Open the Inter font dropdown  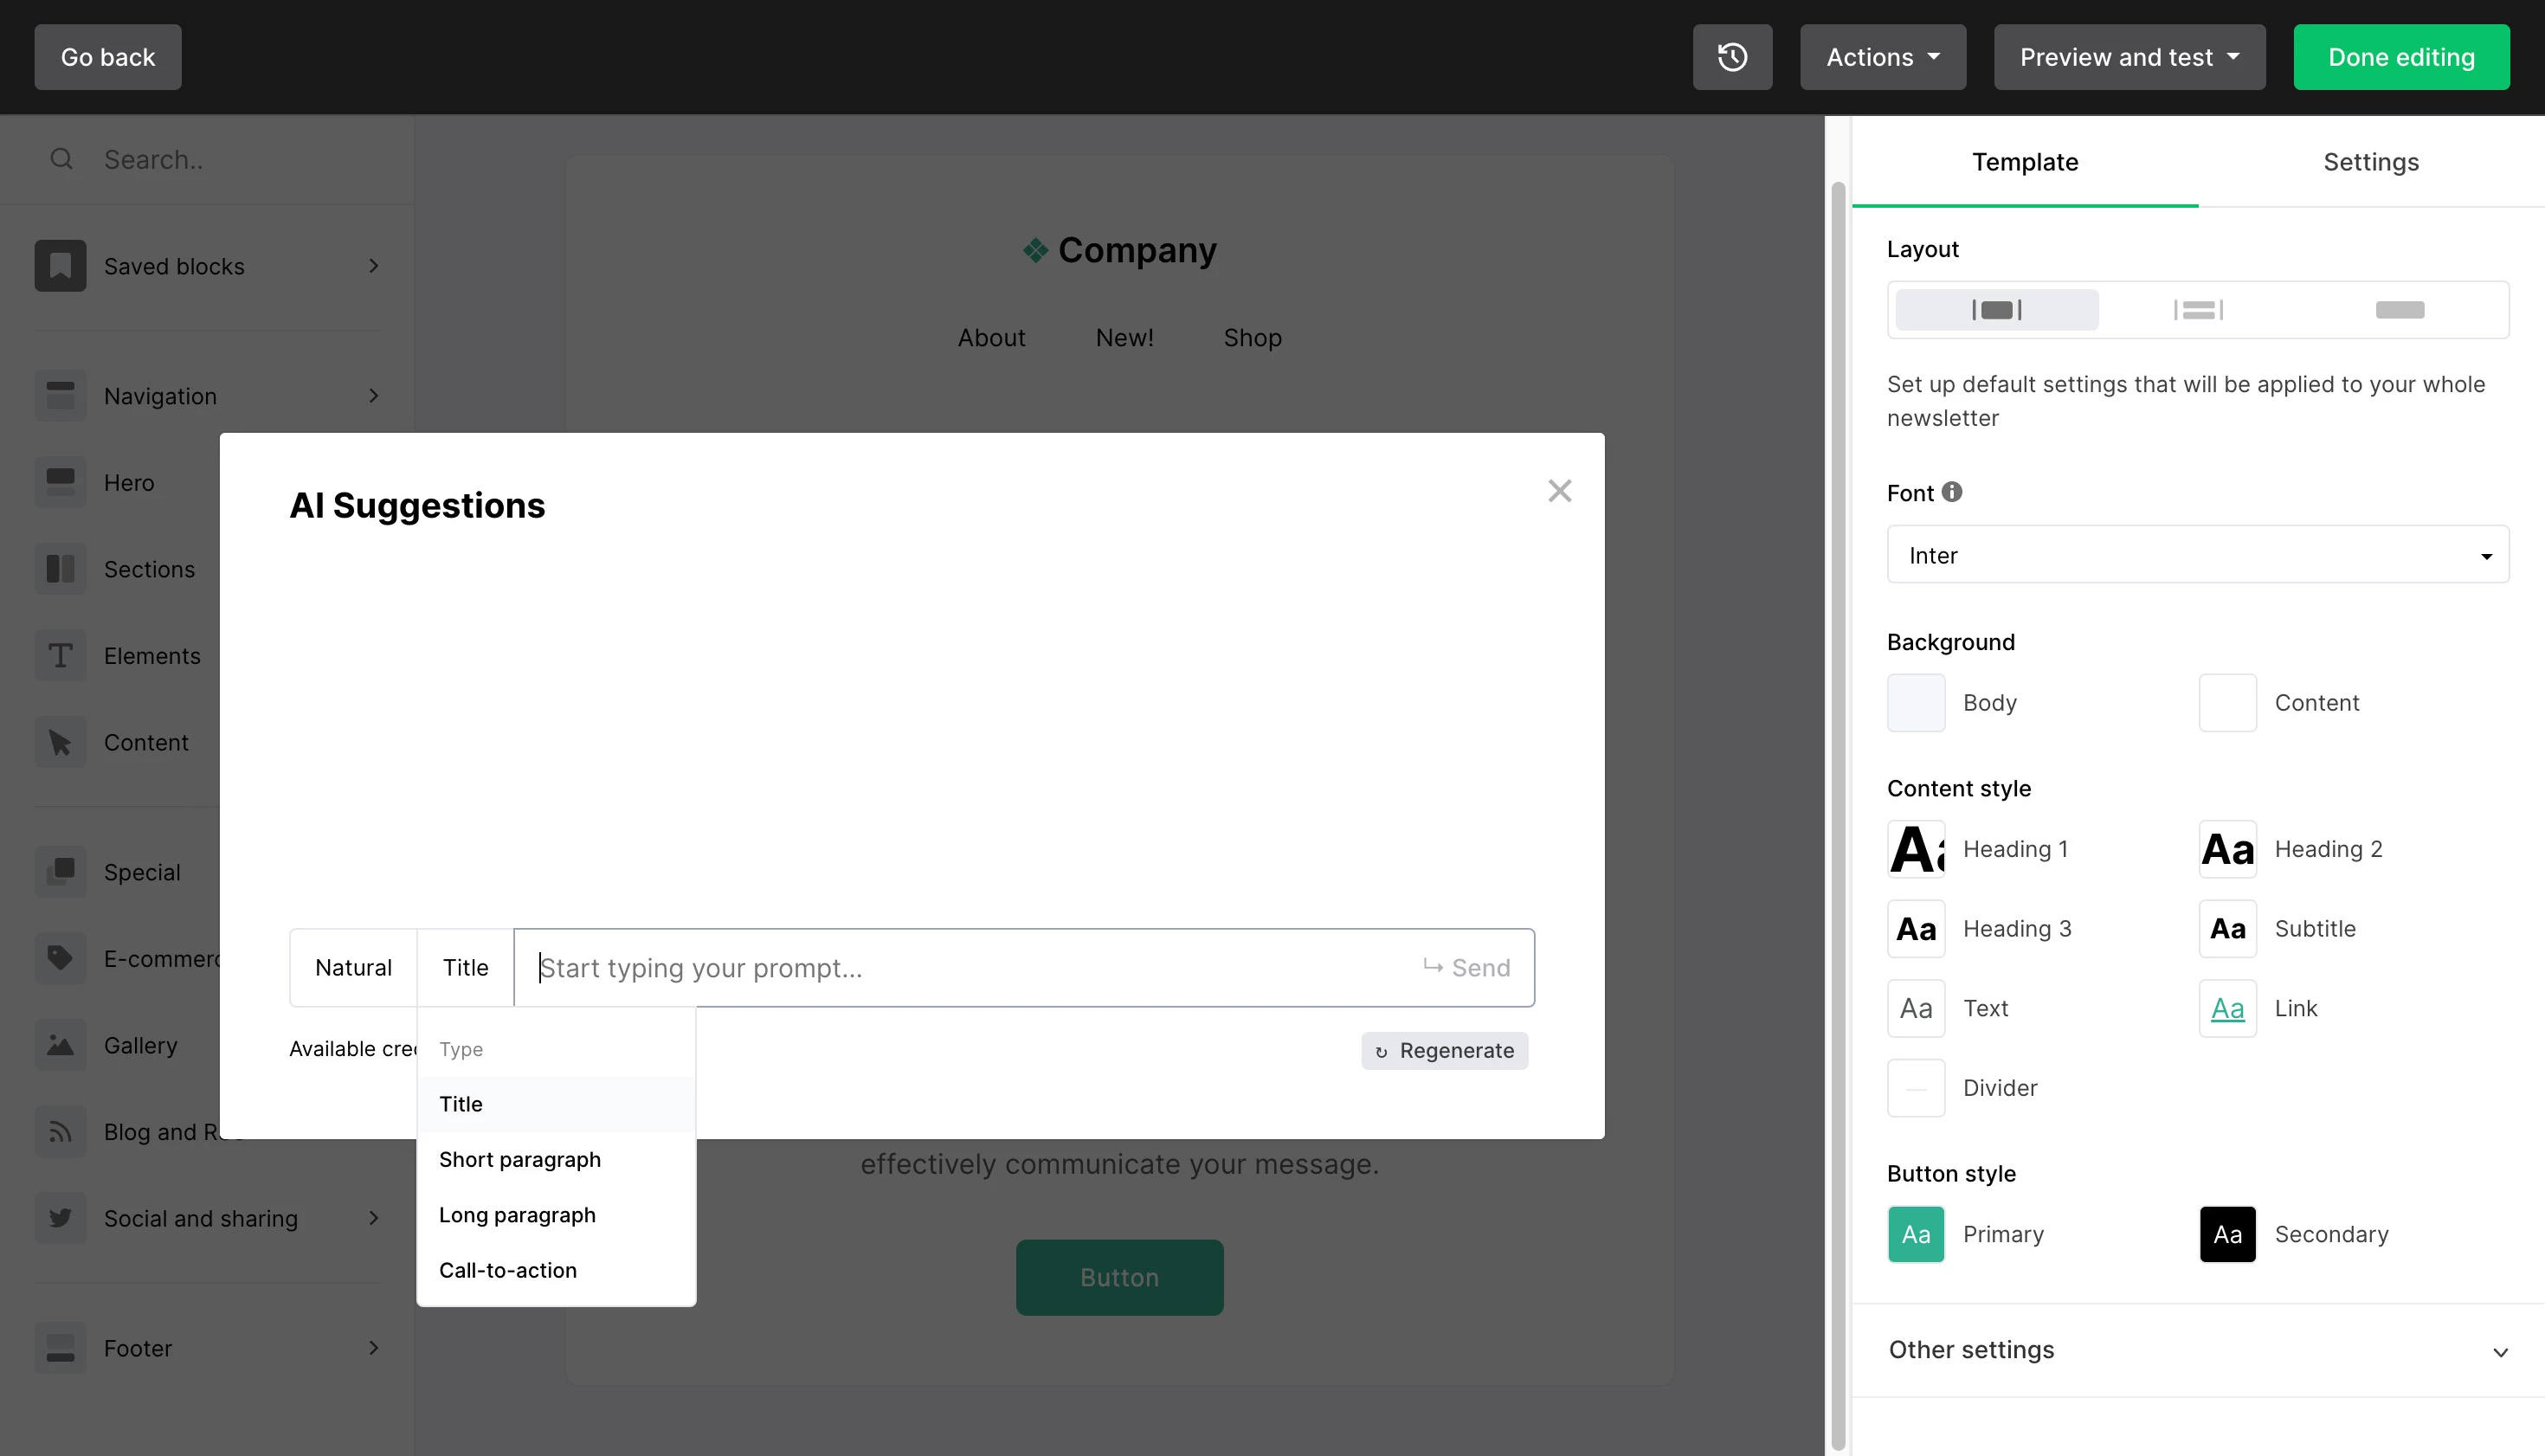[2197, 555]
